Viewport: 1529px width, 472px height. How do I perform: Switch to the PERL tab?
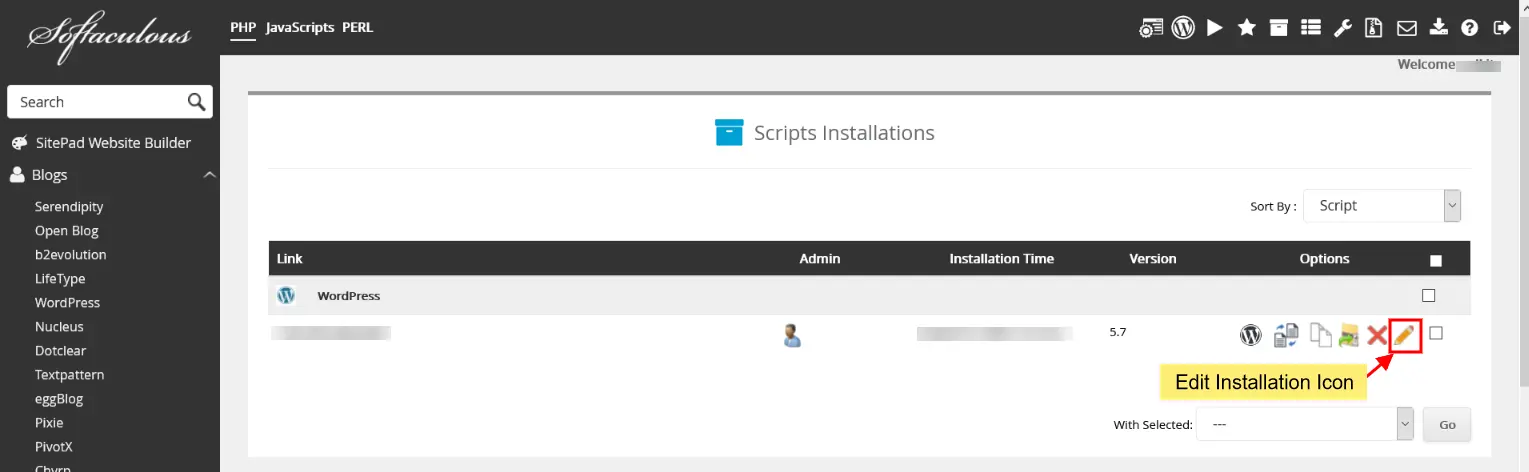(357, 28)
